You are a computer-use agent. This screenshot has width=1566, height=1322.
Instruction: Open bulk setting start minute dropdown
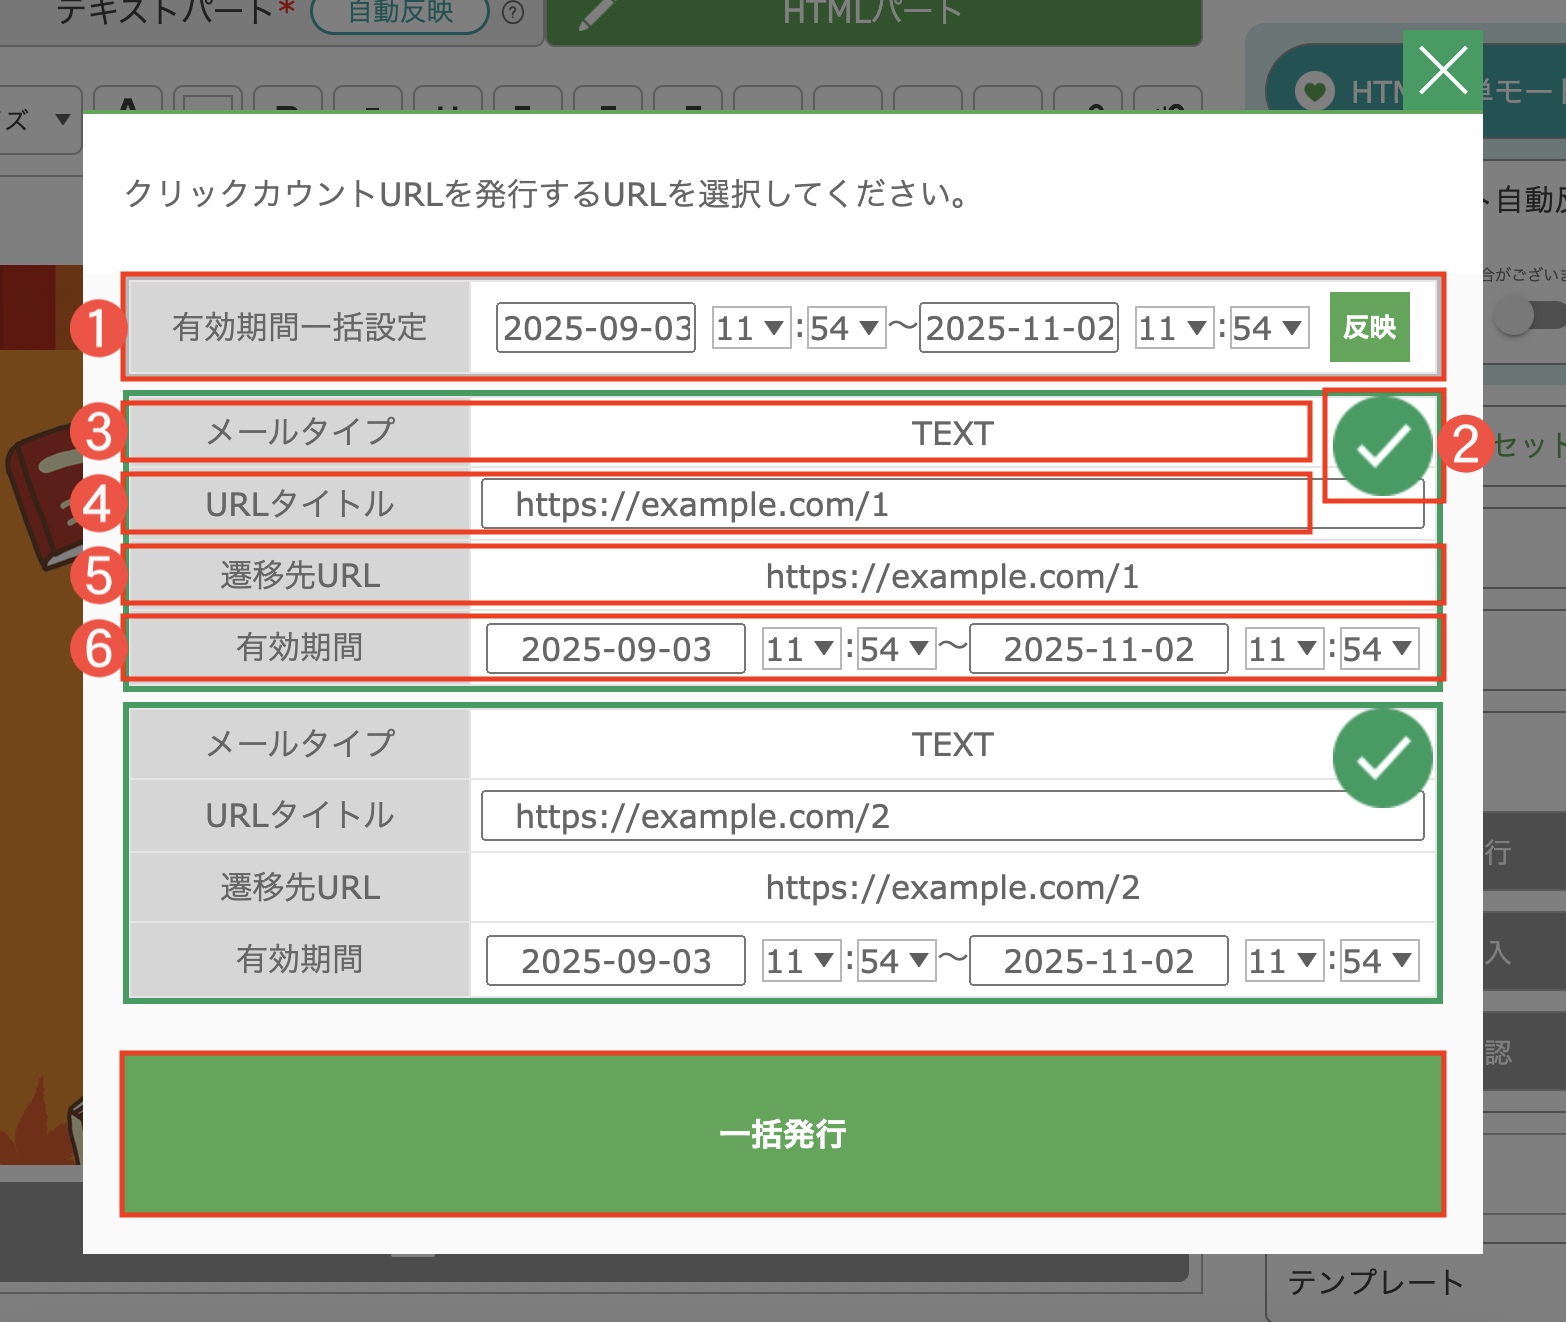pos(845,328)
